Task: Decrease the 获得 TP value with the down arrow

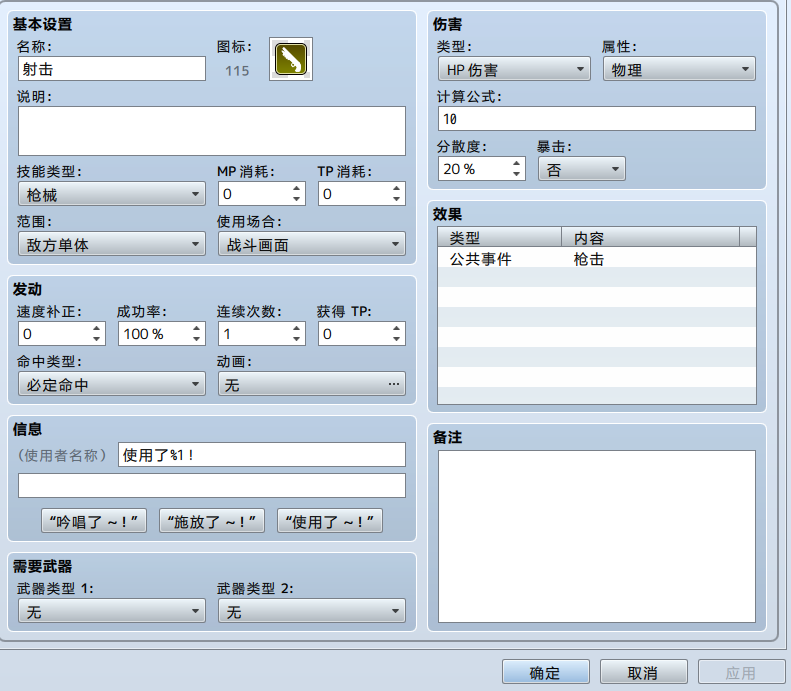Action: (x=397, y=339)
